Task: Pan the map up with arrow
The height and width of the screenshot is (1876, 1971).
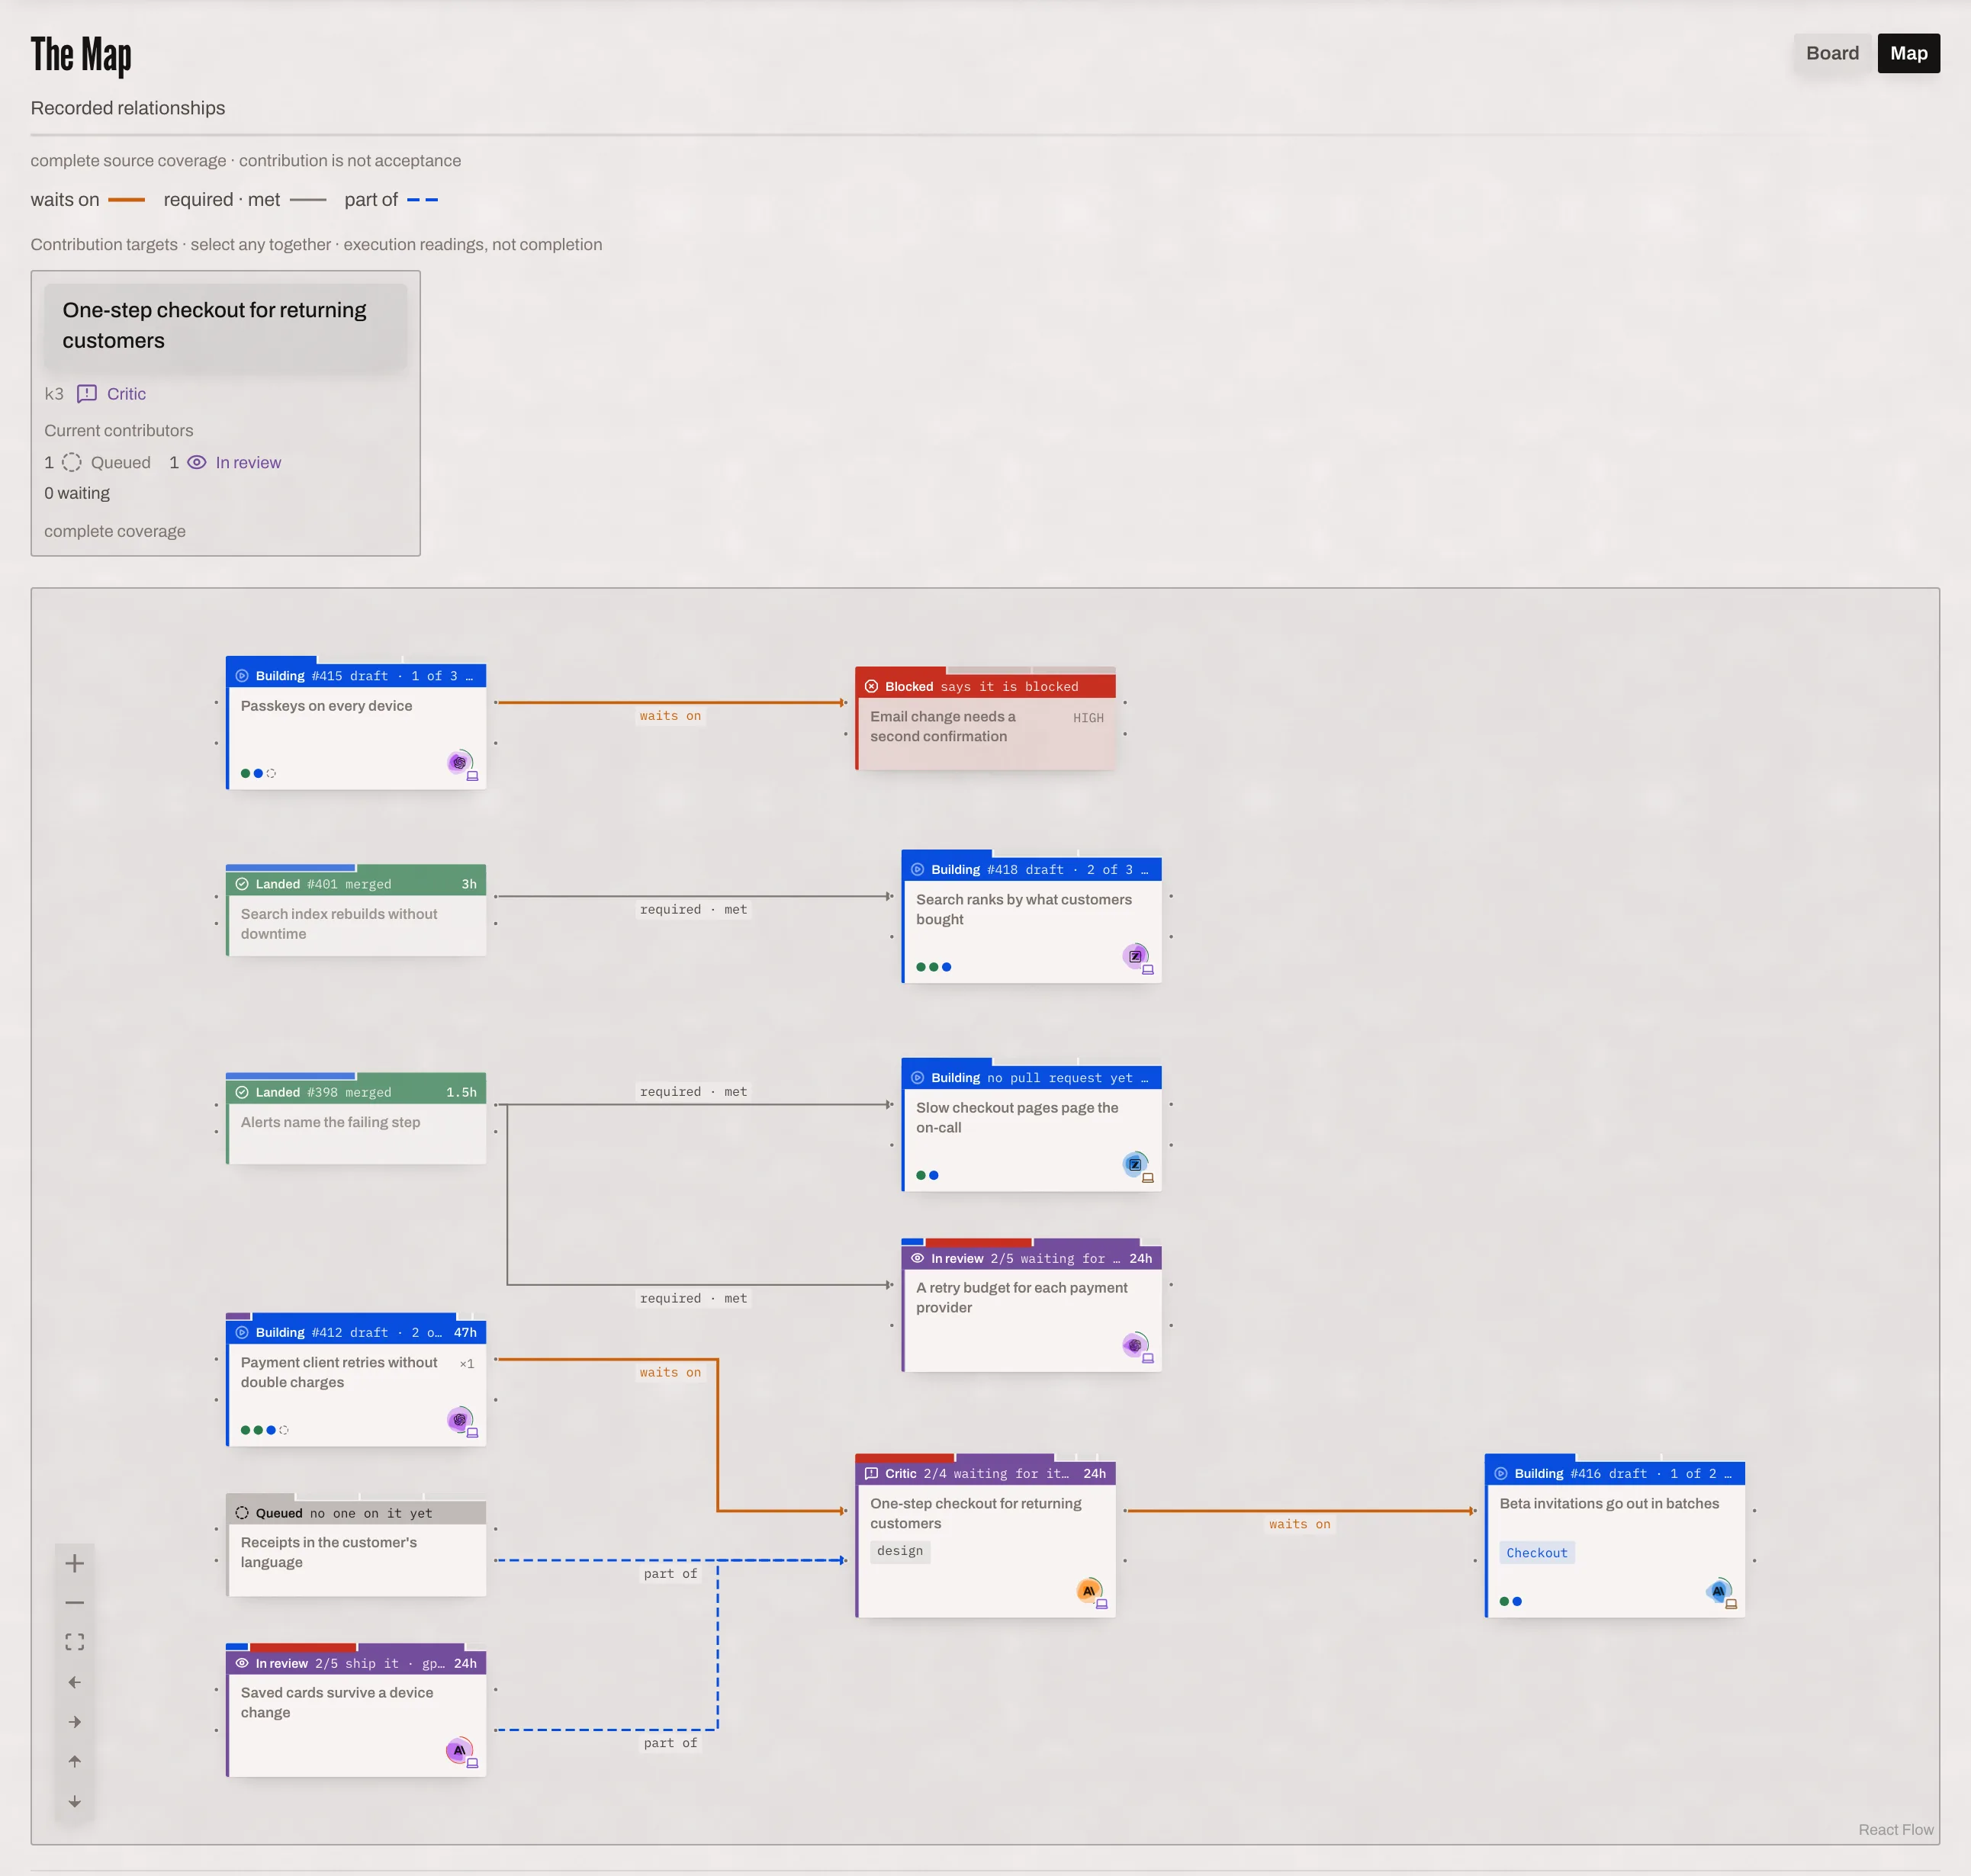Action: [75, 1761]
